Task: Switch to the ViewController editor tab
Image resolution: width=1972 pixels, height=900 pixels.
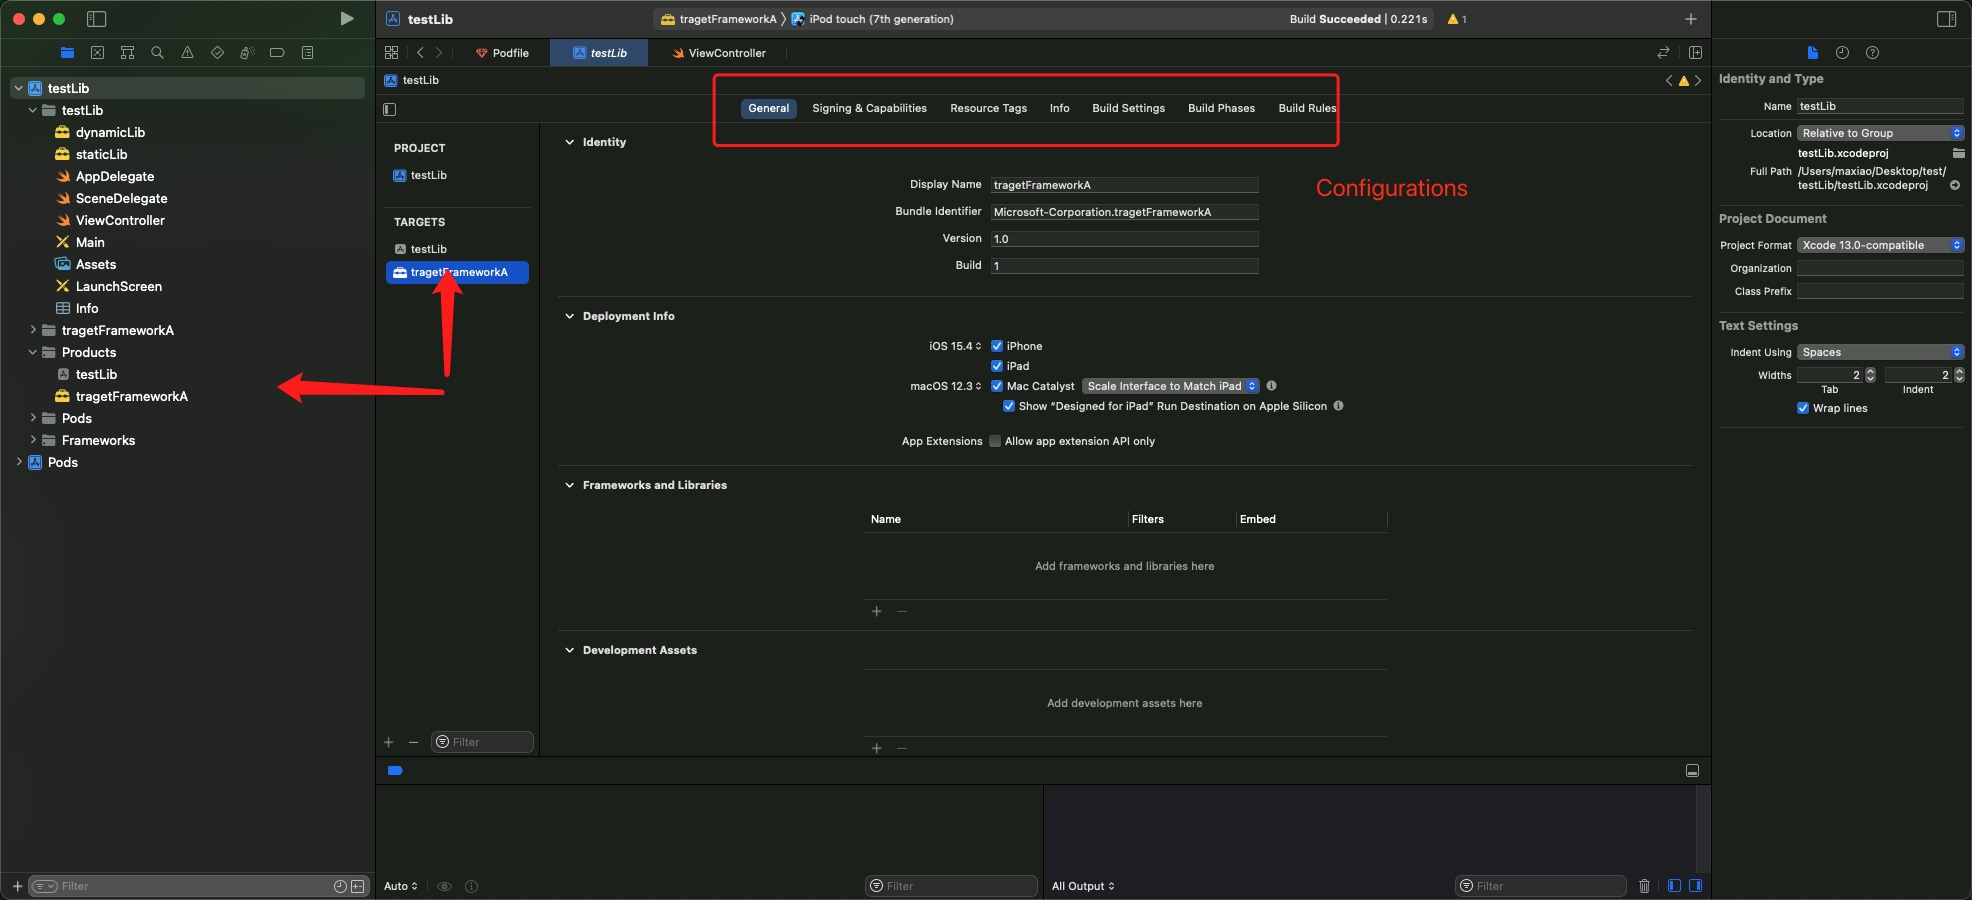Action: point(719,53)
